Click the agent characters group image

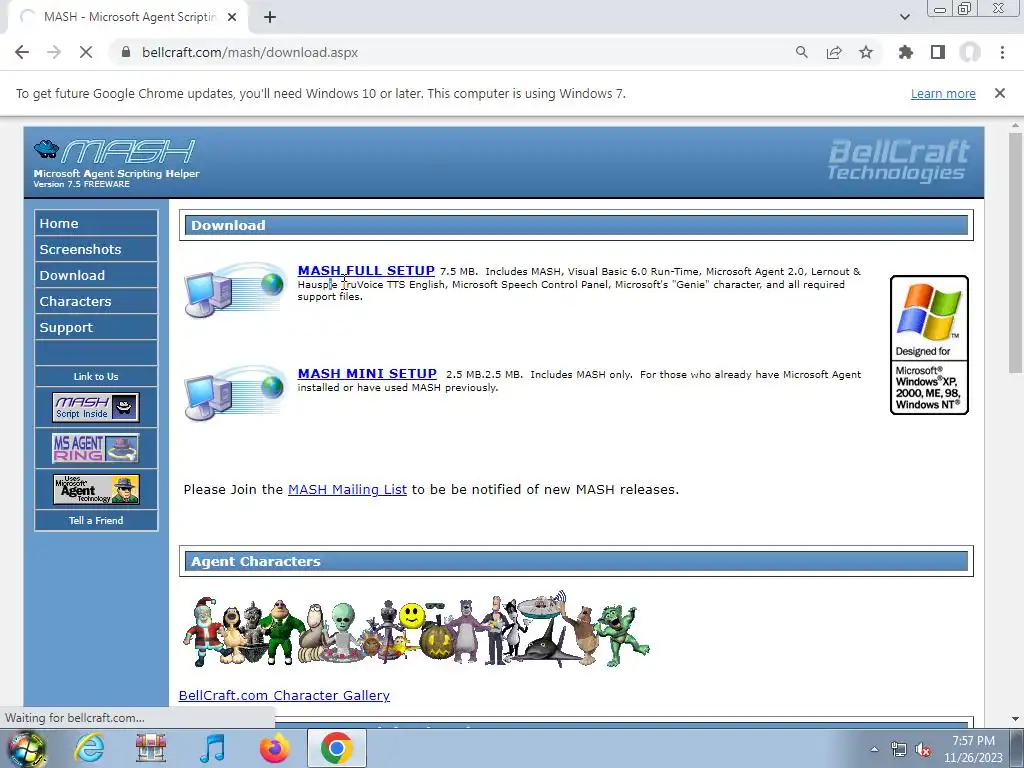coord(416,630)
